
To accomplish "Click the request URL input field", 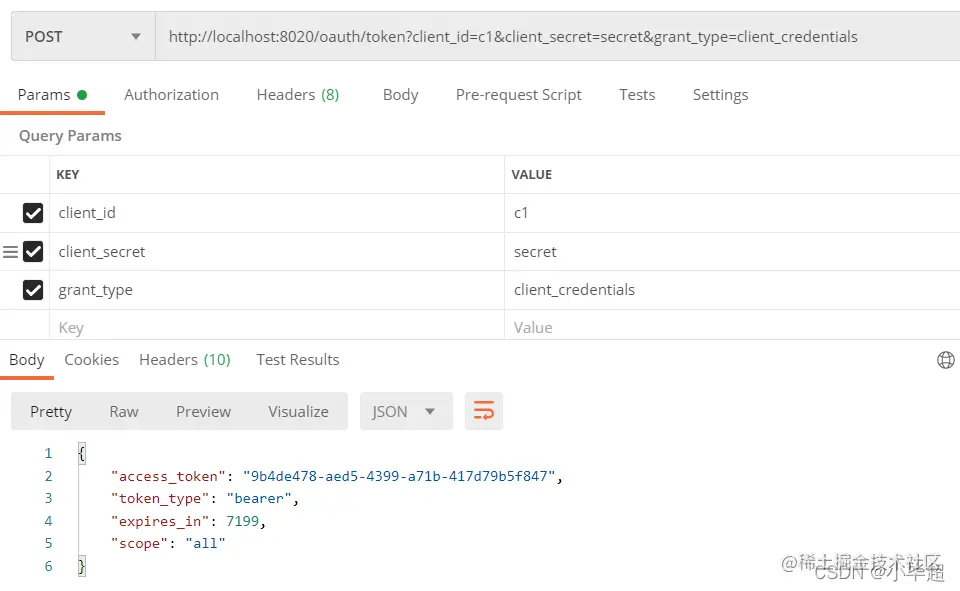I will 558,37.
